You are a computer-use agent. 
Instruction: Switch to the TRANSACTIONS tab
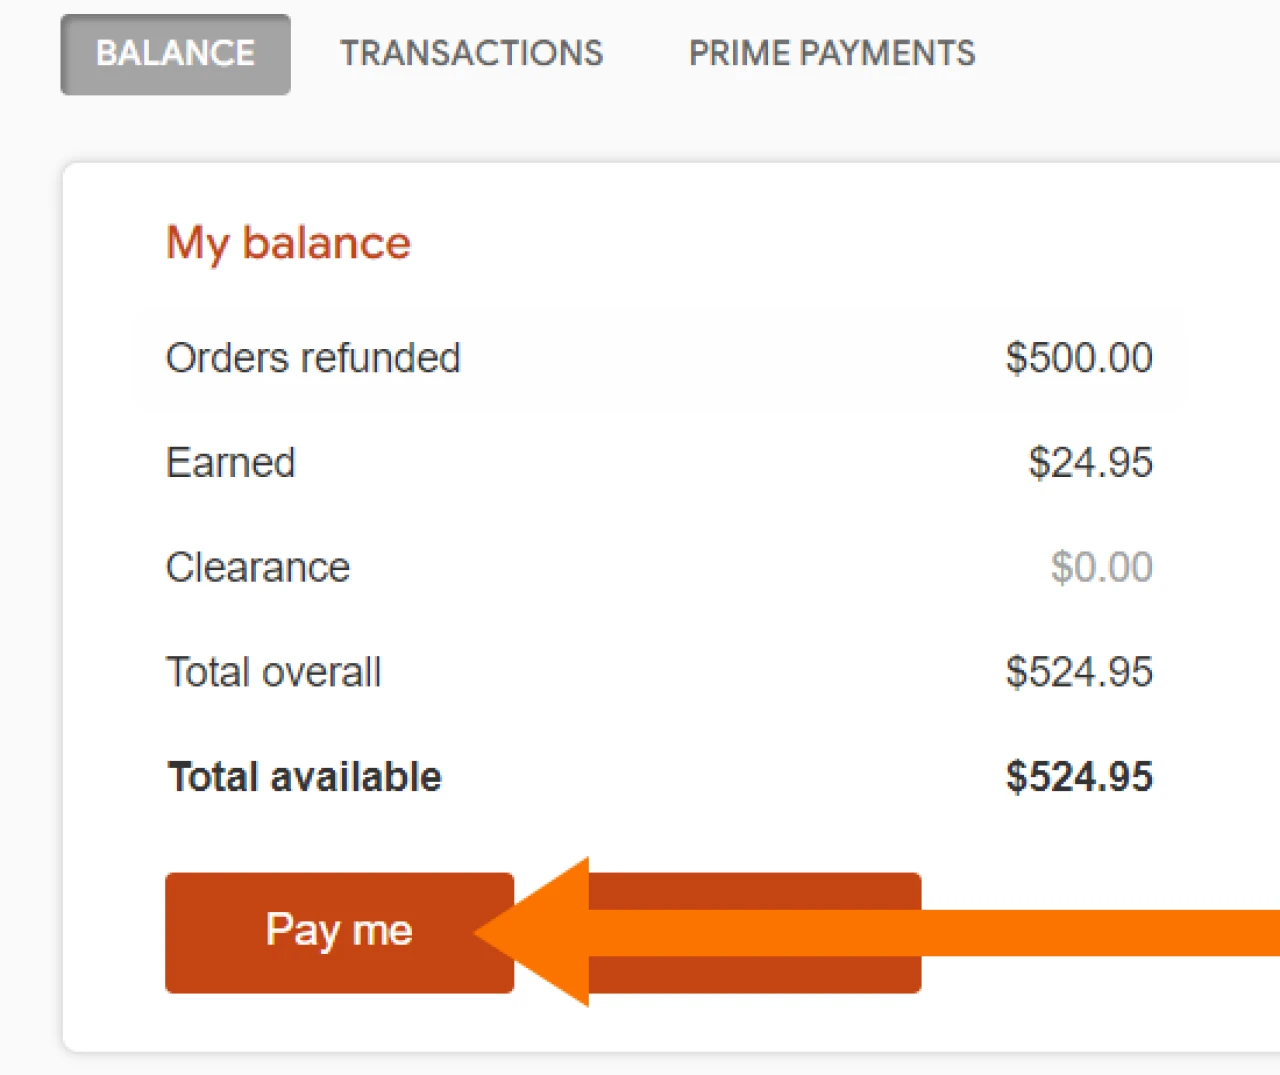pyautogui.click(x=471, y=54)
